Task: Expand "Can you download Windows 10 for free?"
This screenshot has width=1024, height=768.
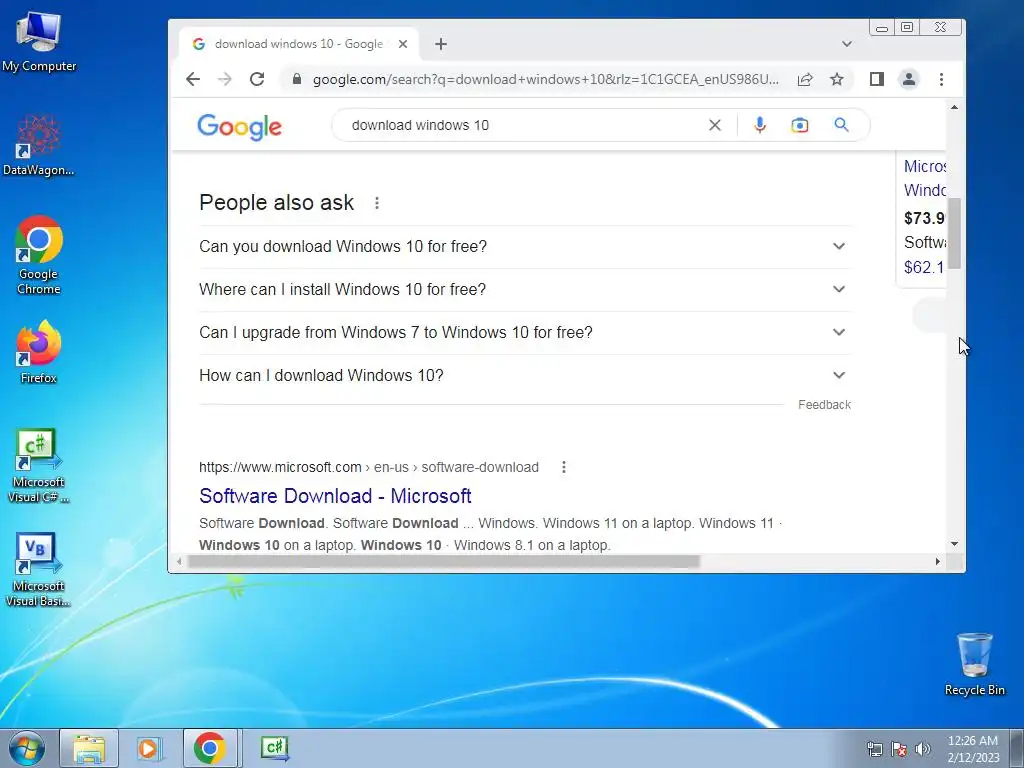Action: pos(525,246)
